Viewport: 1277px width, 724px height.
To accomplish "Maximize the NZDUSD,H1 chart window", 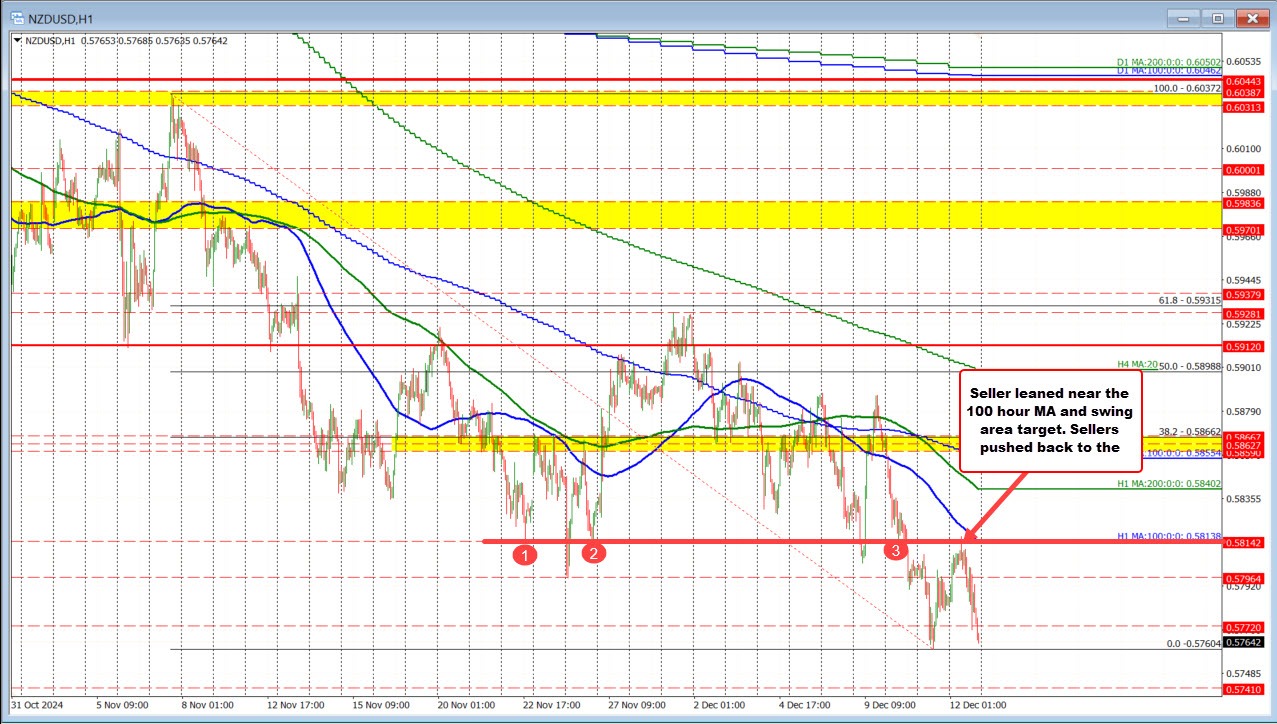I will (x=1217, y=17).
